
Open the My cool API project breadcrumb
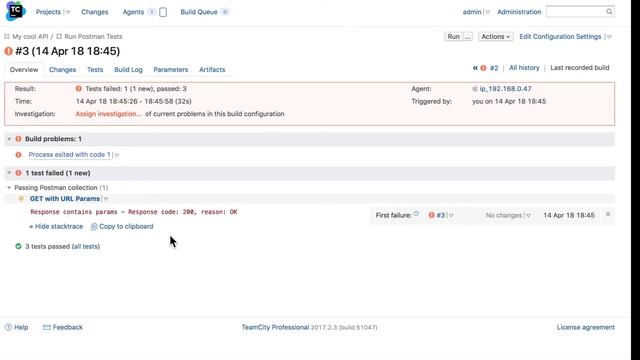(30, 37)
